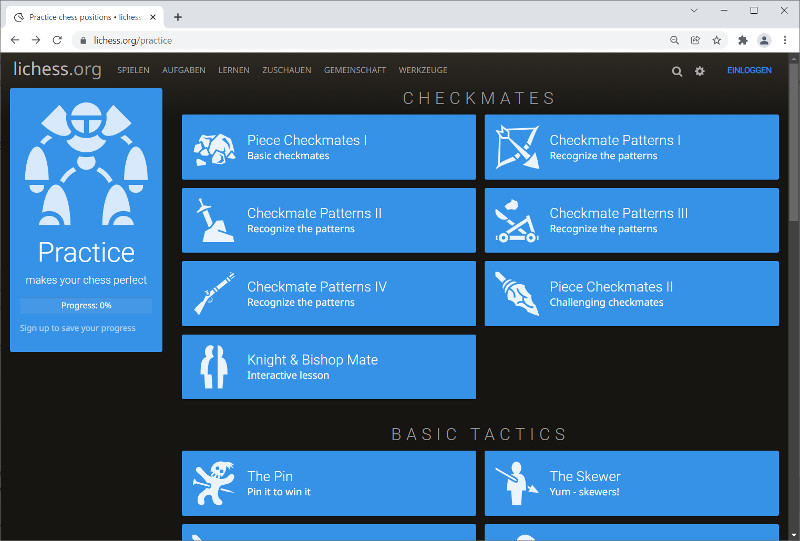Viewport: 800px width, 541px height.
Task: Open the Checkmate Patterns II title
Action: pyautogui.click(x=314, y=213)
